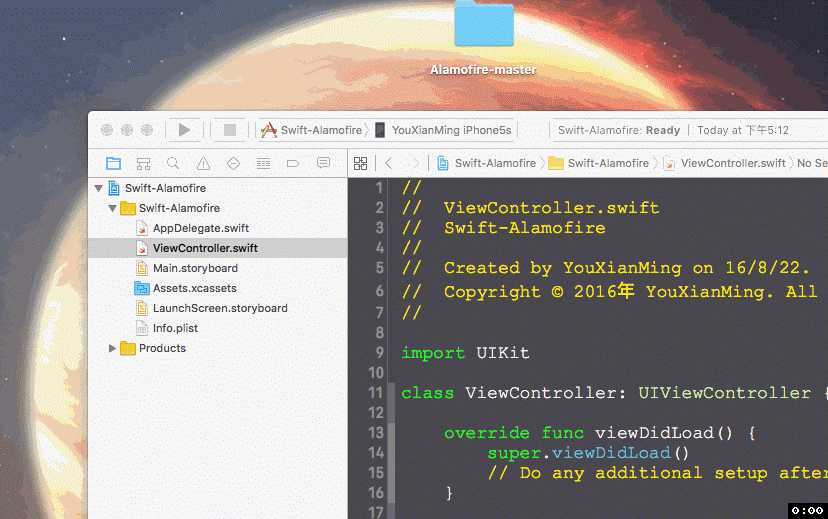The height and width of the screenshot is (519, 828).
Task: Click the window minimize traffic light
Action: coord(127,130)
